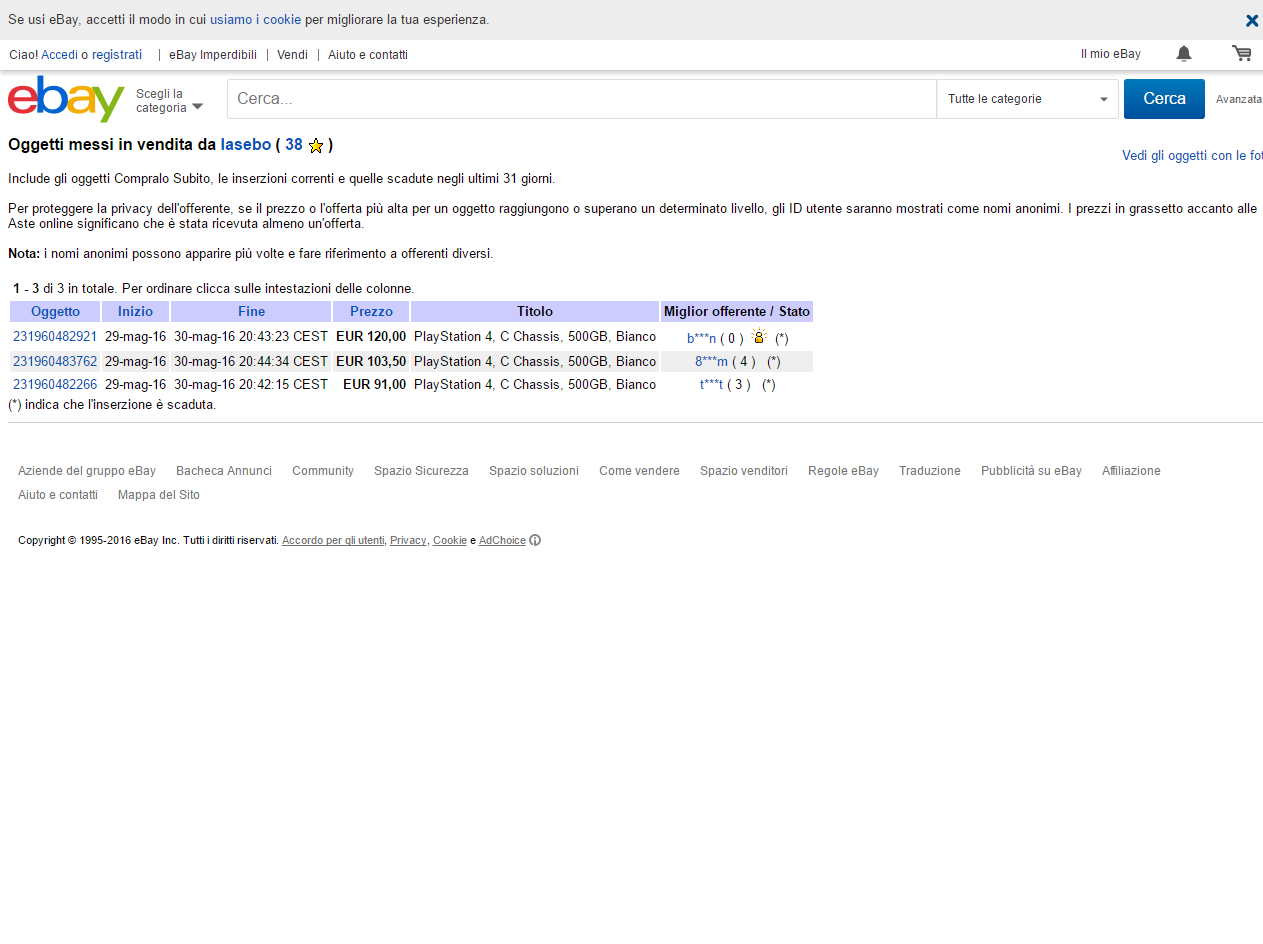Click the new-user icon beside b***n
This screenshot has height=944, width=1263.
pyautogui.click(x=759, y=337)
